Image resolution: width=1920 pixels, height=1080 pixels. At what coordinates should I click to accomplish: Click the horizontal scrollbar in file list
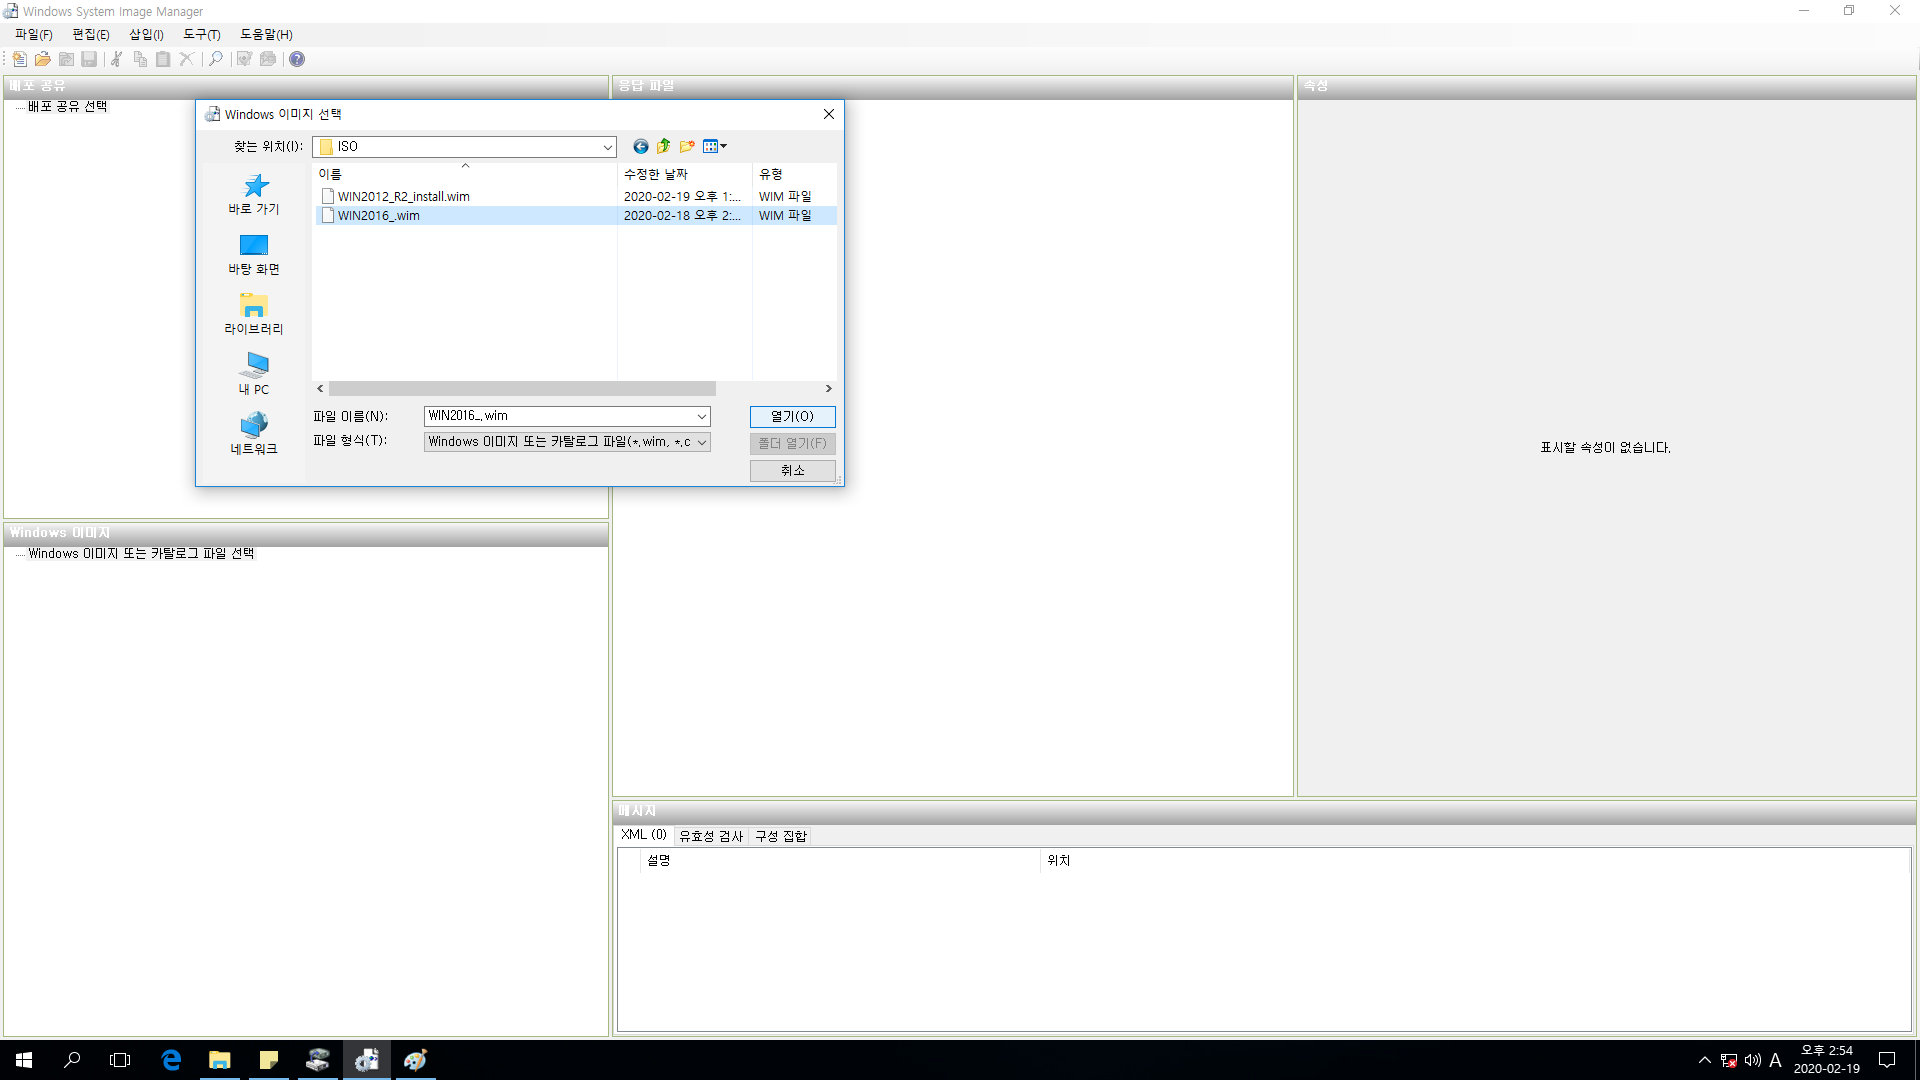click(522, 388)
